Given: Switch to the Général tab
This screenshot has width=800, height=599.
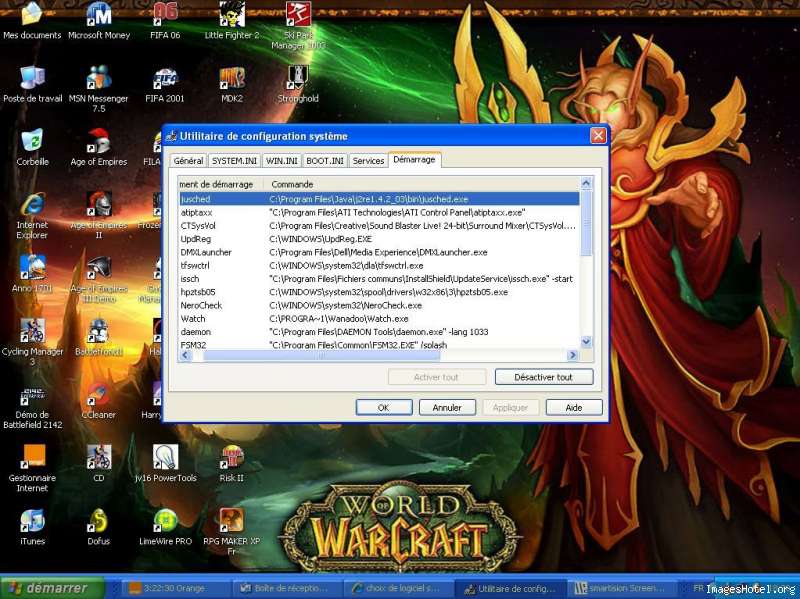Looking at the screenshot, I should click(188, 161).
